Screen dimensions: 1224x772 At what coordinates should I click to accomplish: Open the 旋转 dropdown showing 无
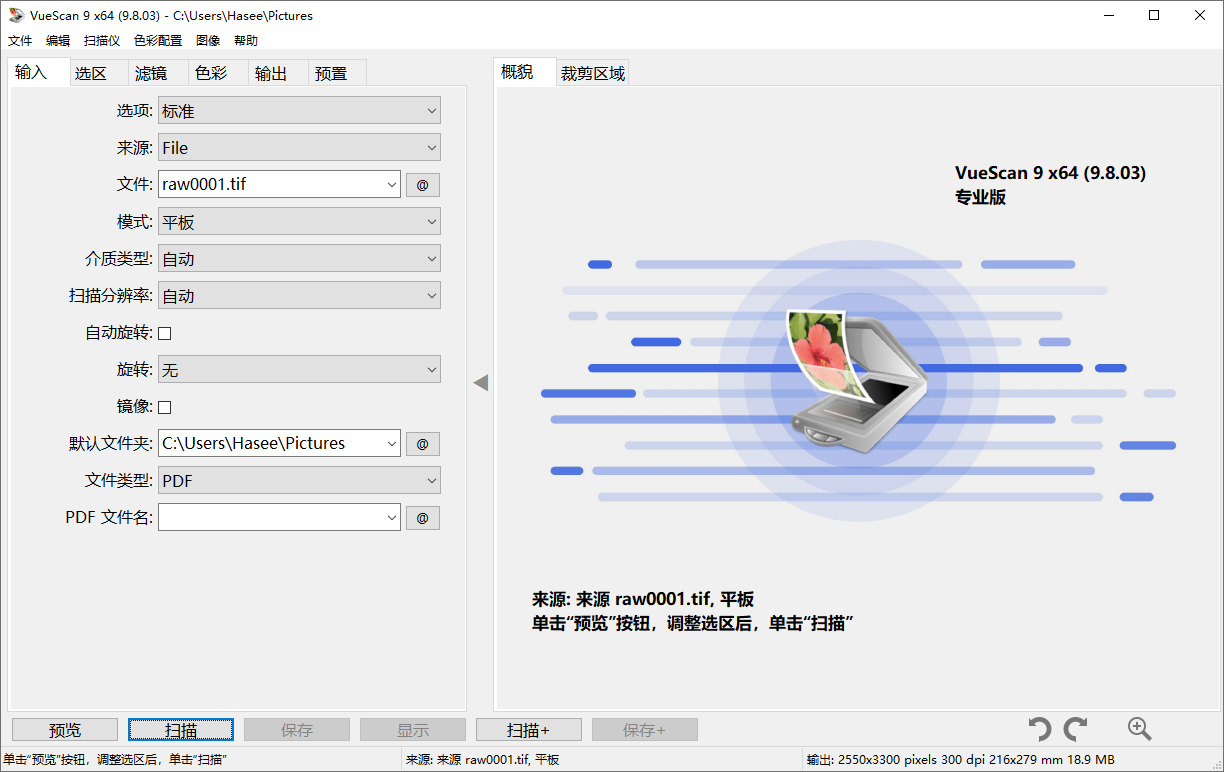(299, 370)
